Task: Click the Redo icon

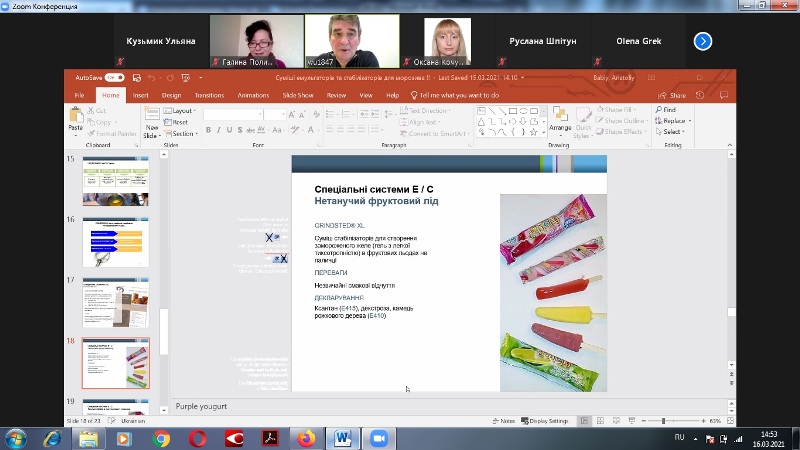Action: point(170,78)
